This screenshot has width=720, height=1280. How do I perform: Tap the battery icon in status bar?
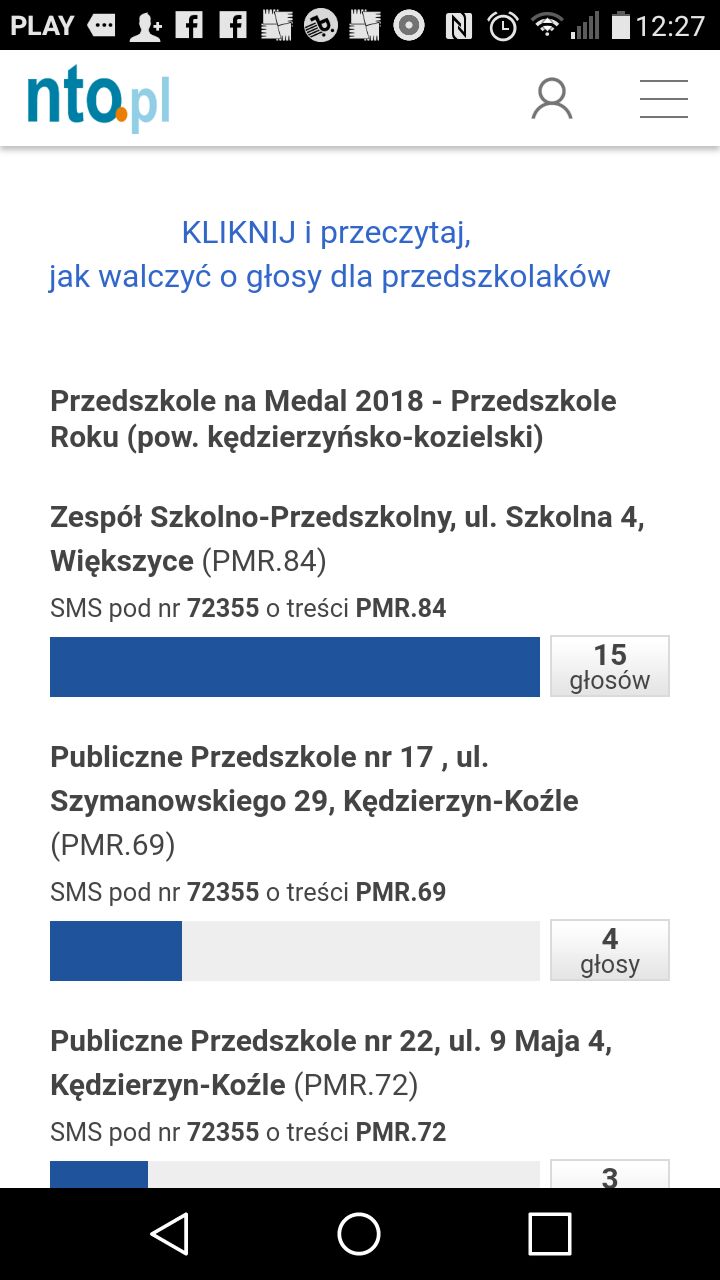620,25
